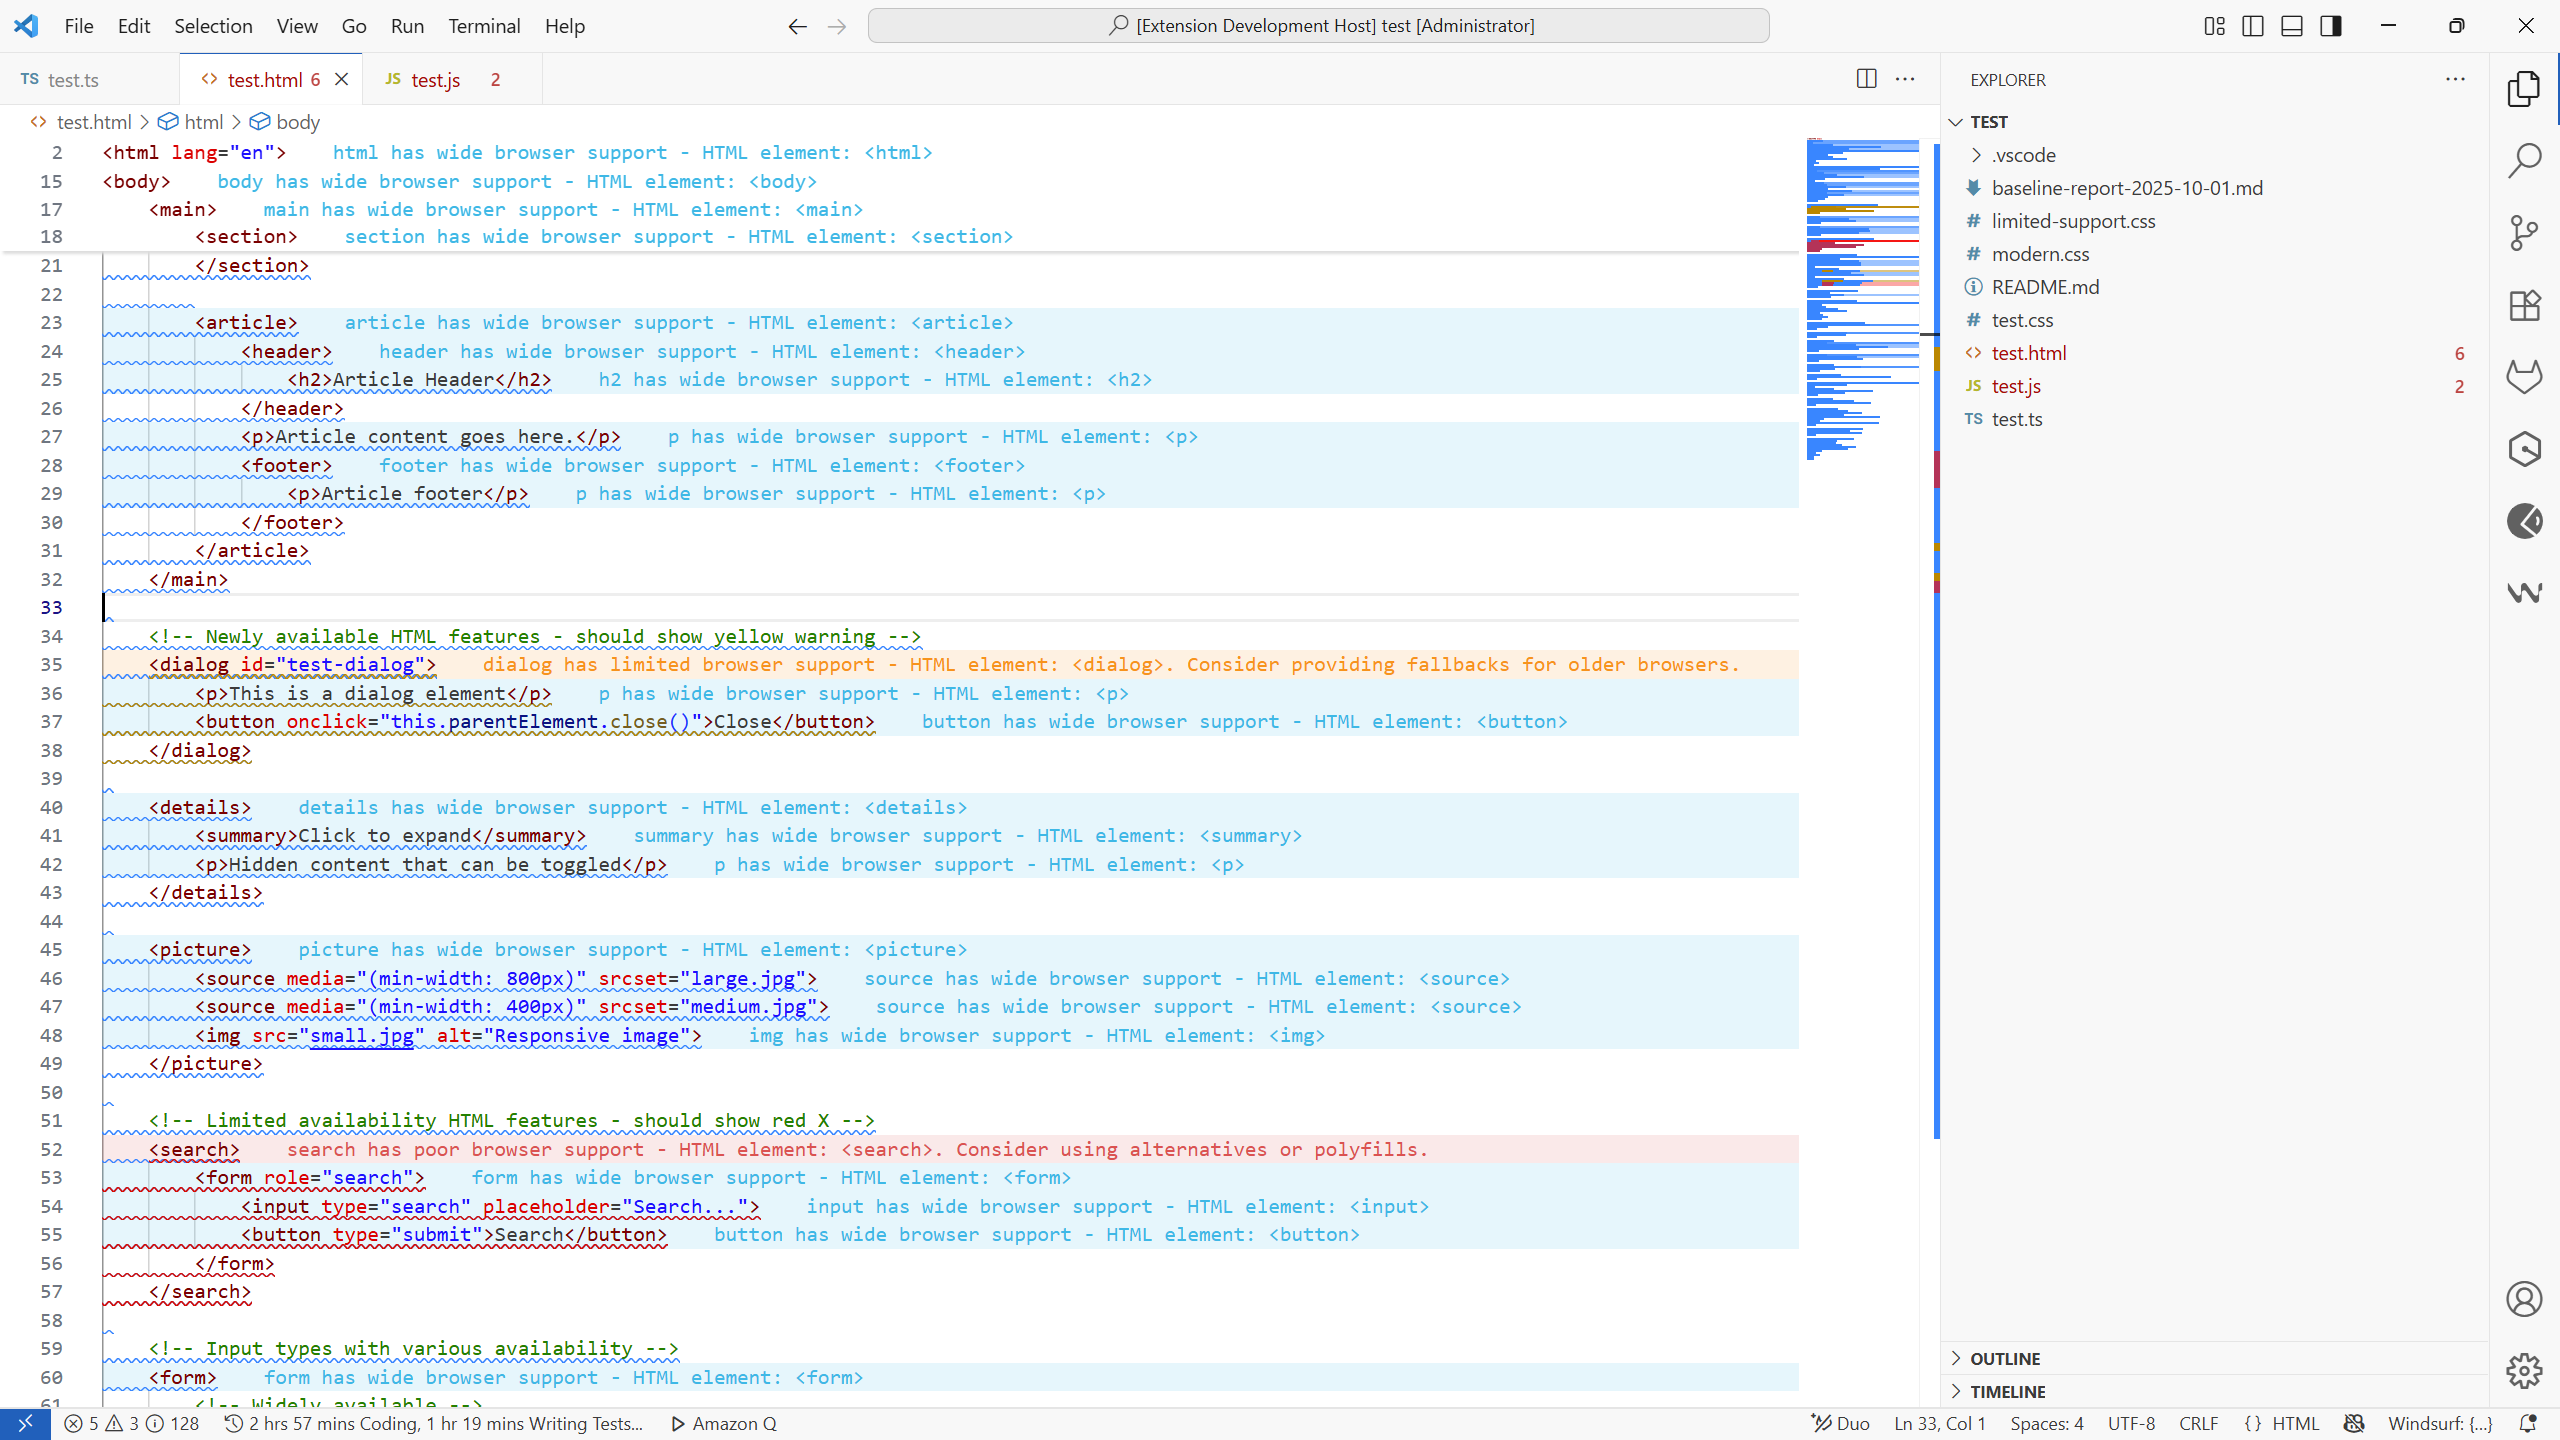Open the Accounts icon in activity bar
2560x1440 pixels.
2524,1299
